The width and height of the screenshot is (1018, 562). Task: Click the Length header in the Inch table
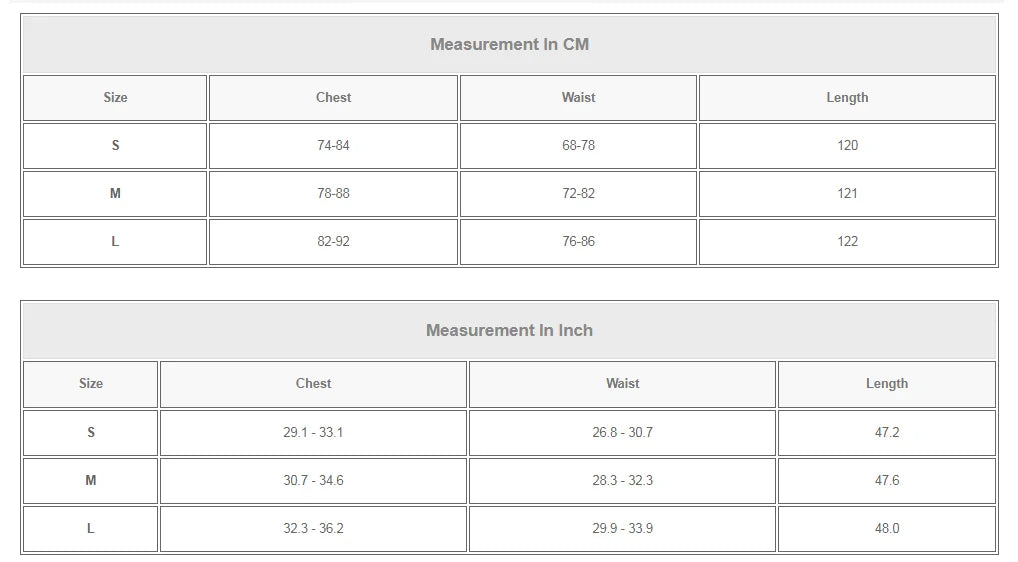887,383
